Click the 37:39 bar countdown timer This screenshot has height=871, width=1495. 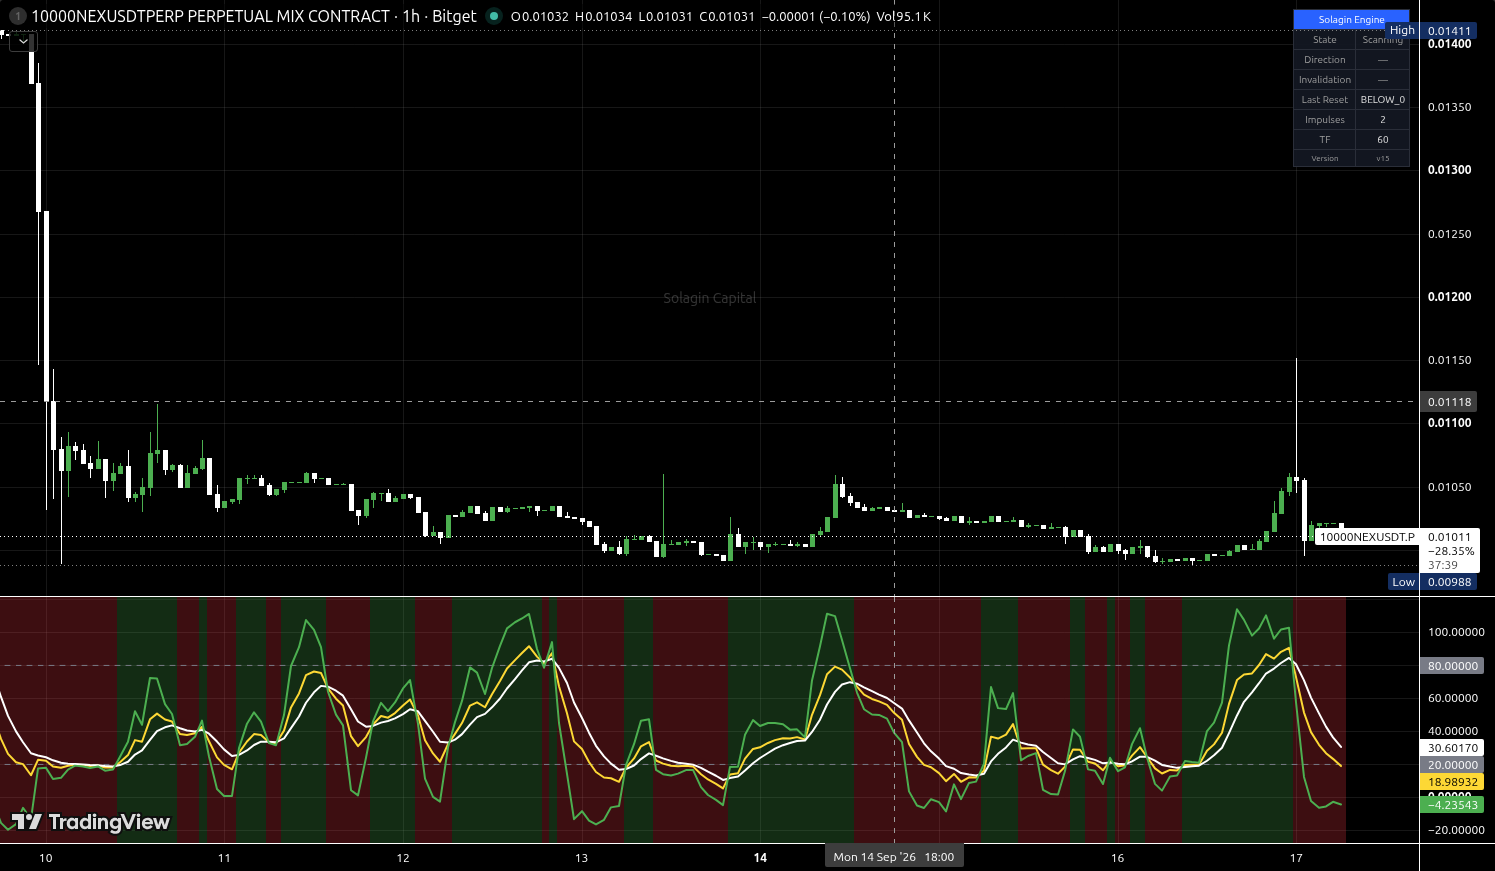coord(1443,565)
